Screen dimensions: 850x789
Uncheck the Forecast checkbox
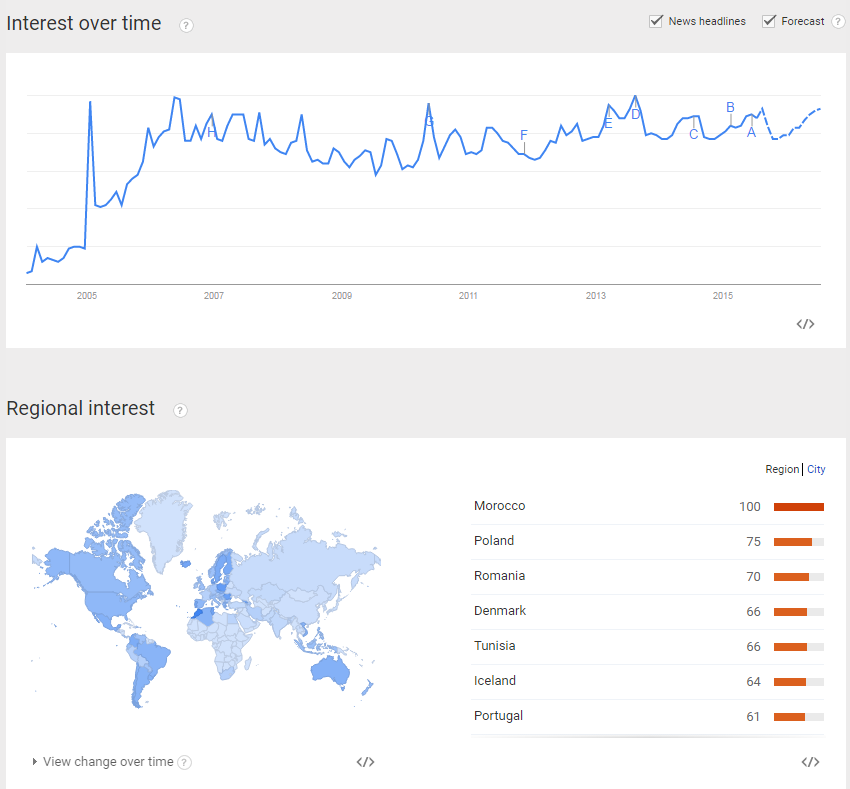pyautogui.click(x=769, y=21)
